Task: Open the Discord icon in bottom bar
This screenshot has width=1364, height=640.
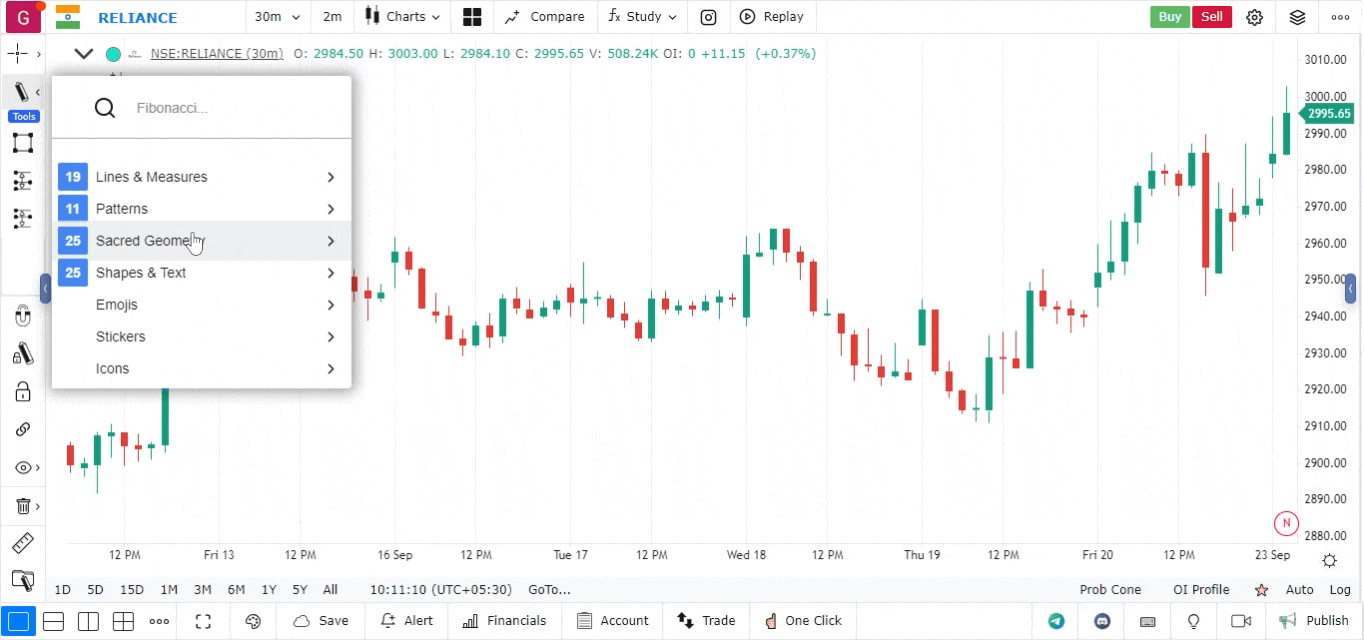Action: [1102, 621]
